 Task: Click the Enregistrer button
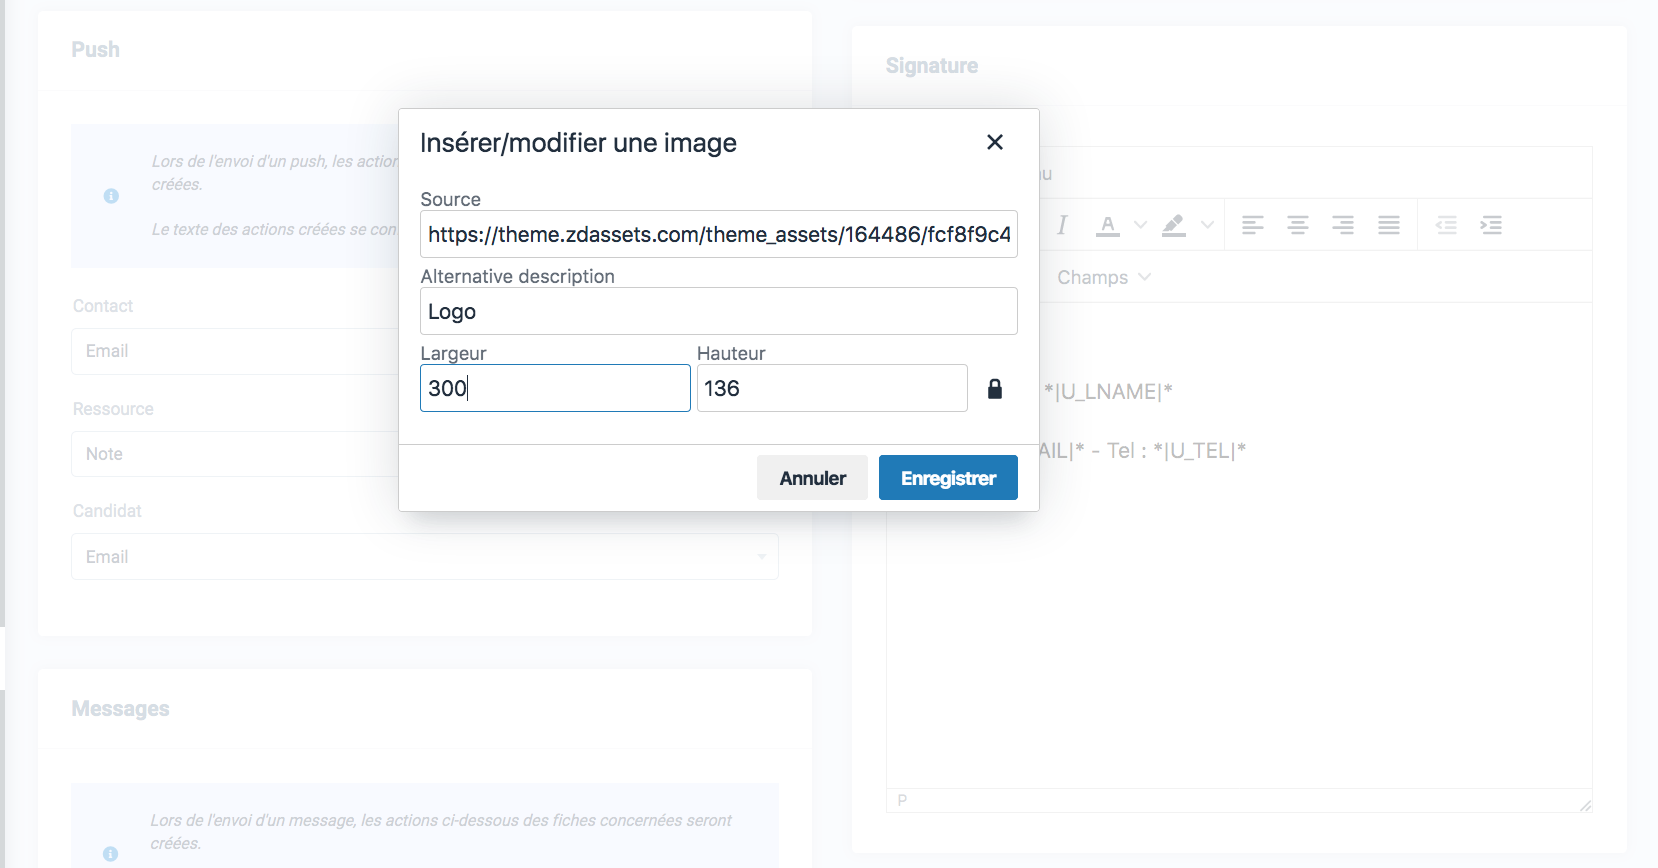coord(948,478)
